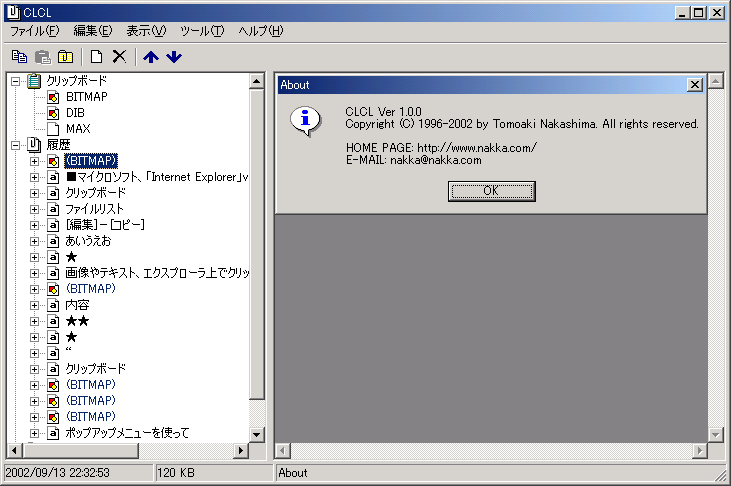Click the New item toolbar icon

pos(97,57)
